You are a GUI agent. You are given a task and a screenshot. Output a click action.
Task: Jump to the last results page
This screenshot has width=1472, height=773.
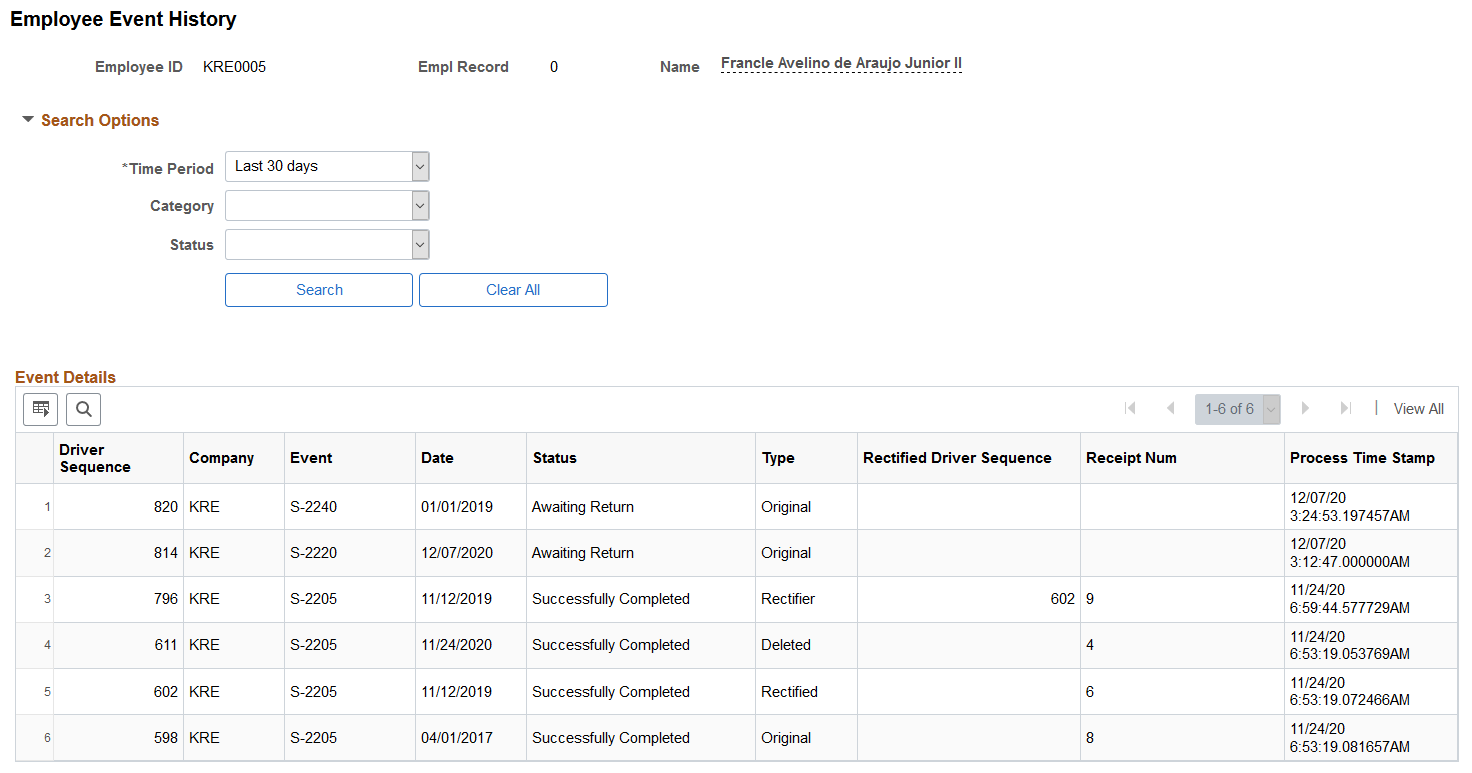click(x=1345, y=408)
